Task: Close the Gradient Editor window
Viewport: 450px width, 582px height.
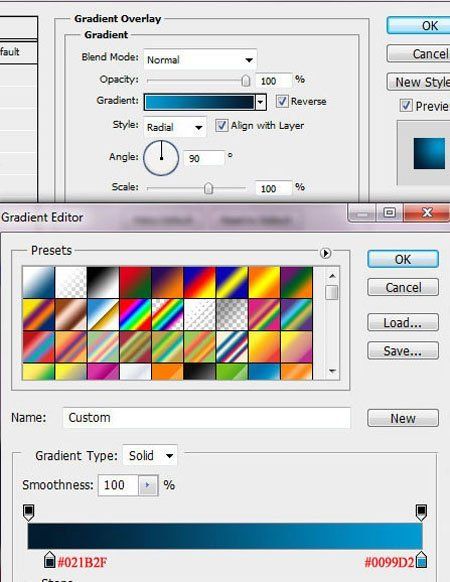Action: pos(427,213)
